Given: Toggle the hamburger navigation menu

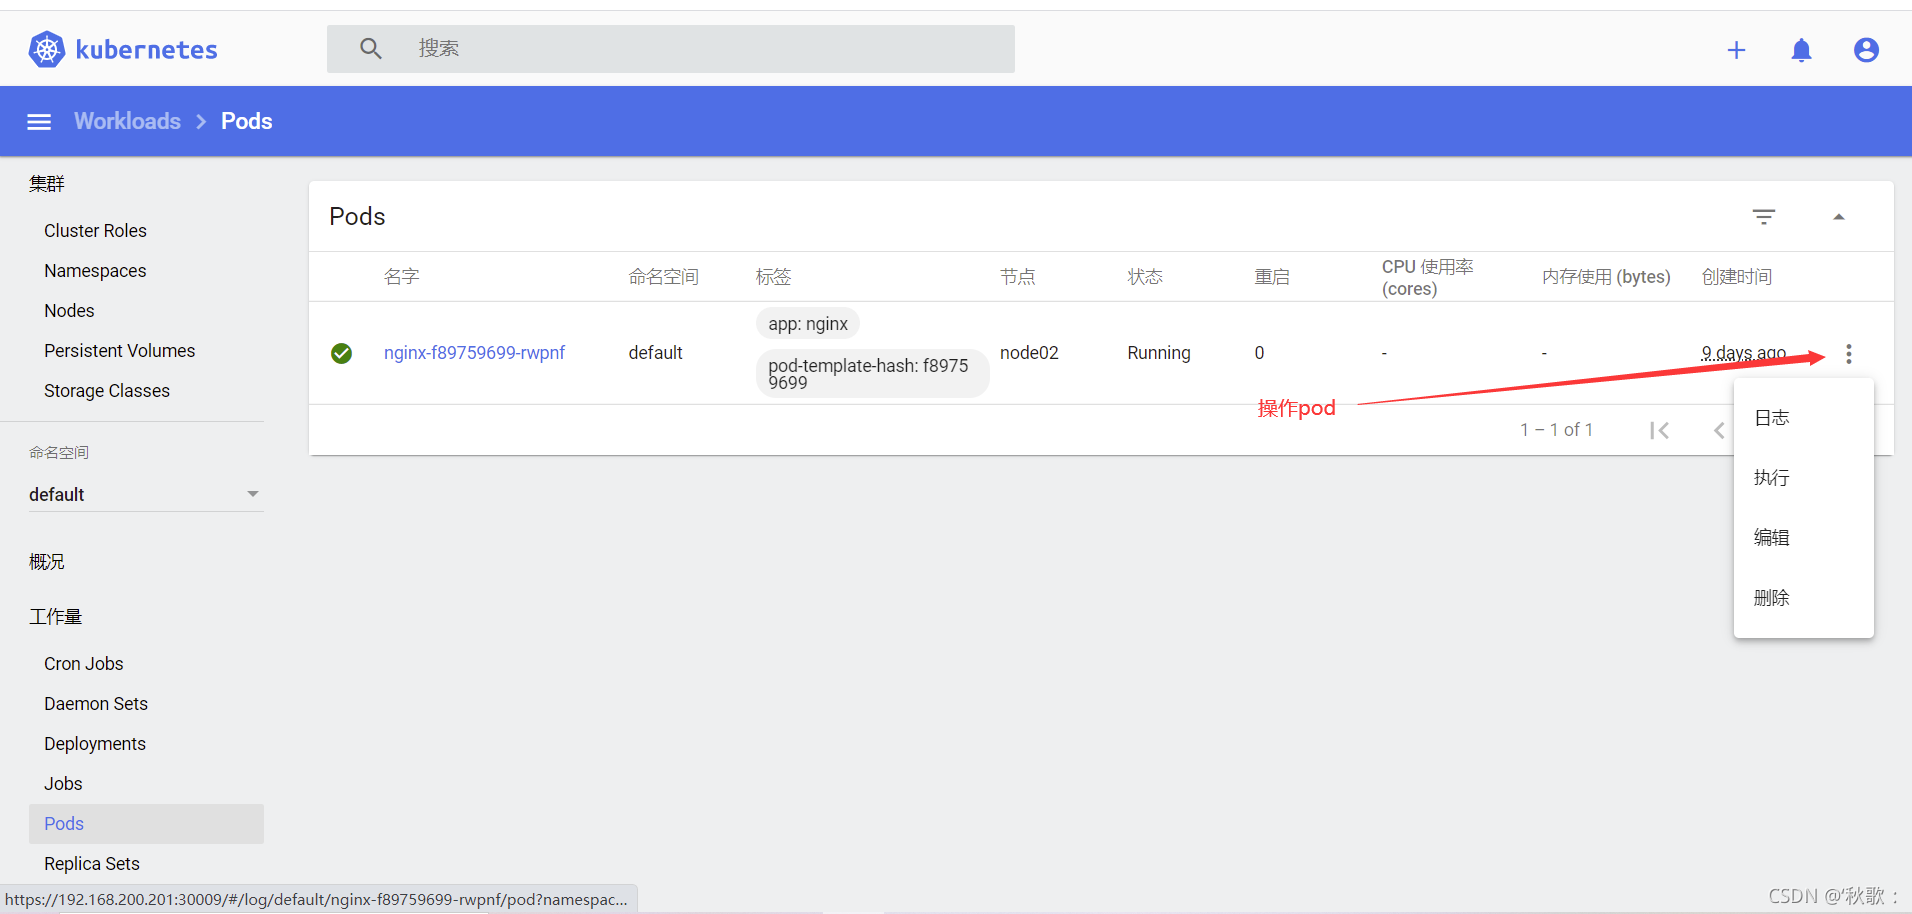Looking at the screenshot, I should click(x=39, y=122).
